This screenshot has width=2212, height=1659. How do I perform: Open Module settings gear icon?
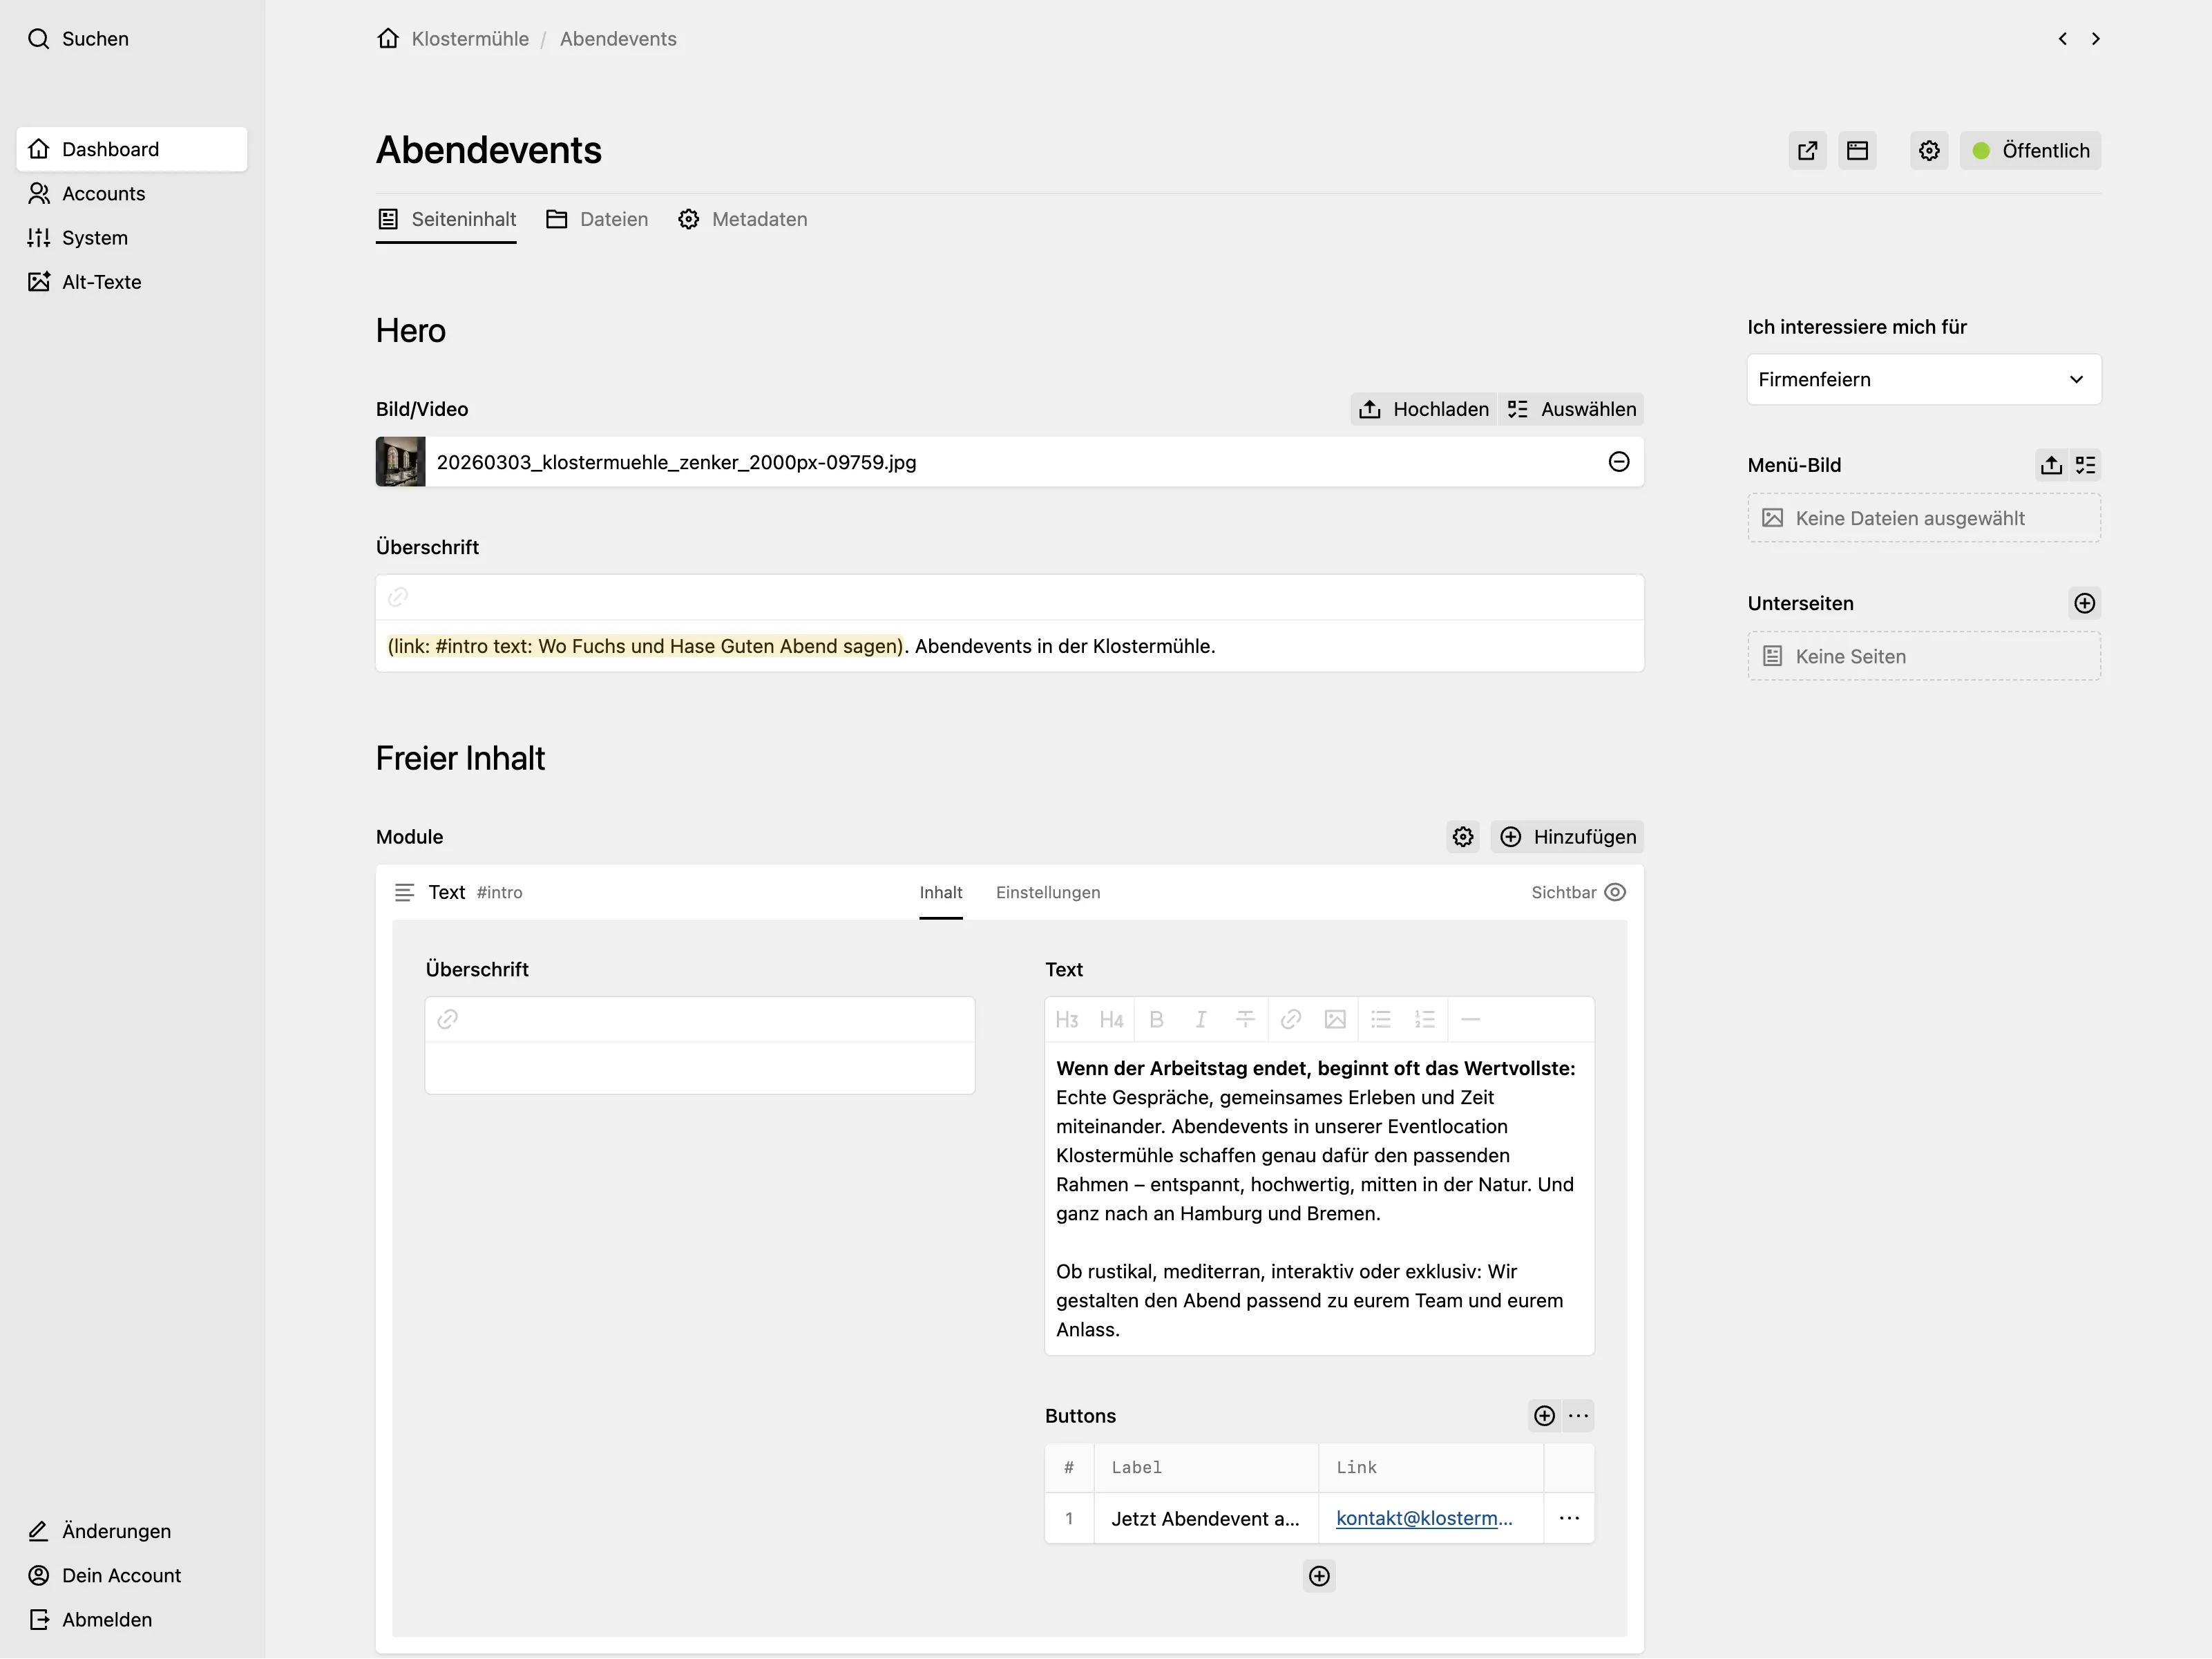point(1463,837)
